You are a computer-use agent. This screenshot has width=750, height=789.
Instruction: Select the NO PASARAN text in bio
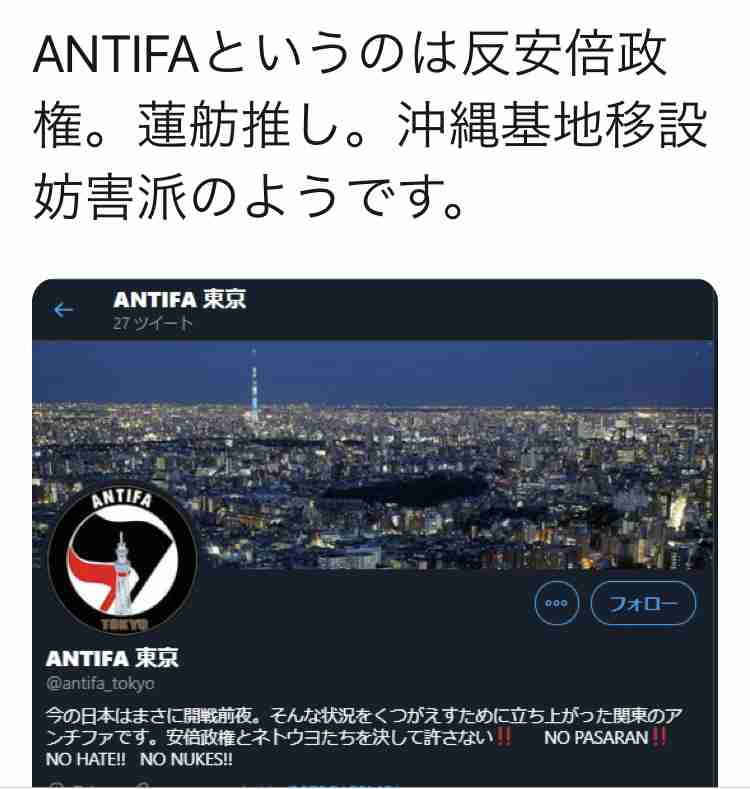coord(596,738)
